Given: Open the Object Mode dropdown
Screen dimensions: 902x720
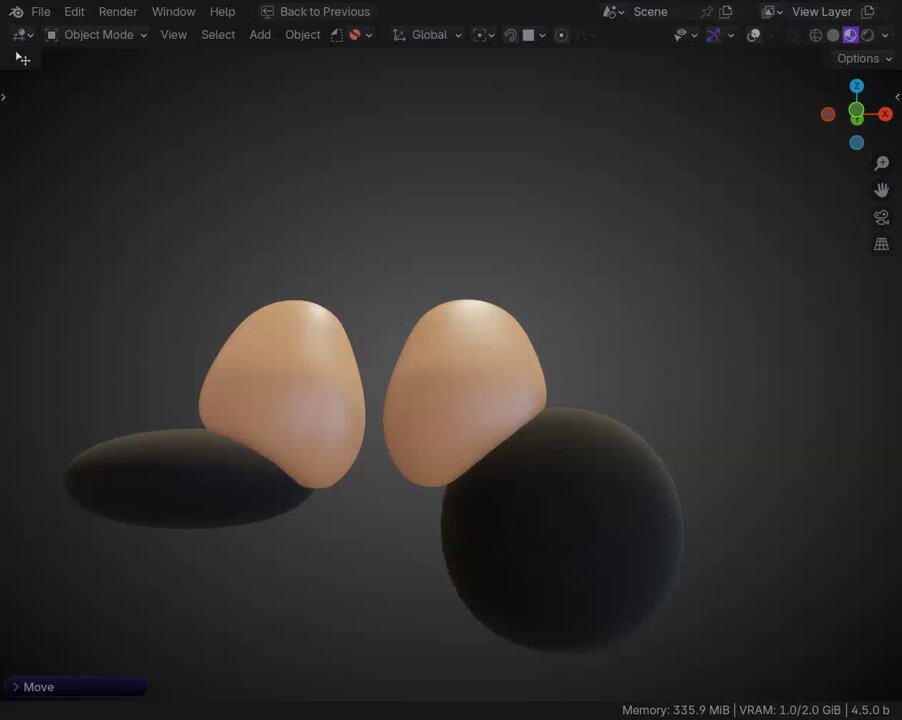Looking at the screenshot, I should coord(96,35).
